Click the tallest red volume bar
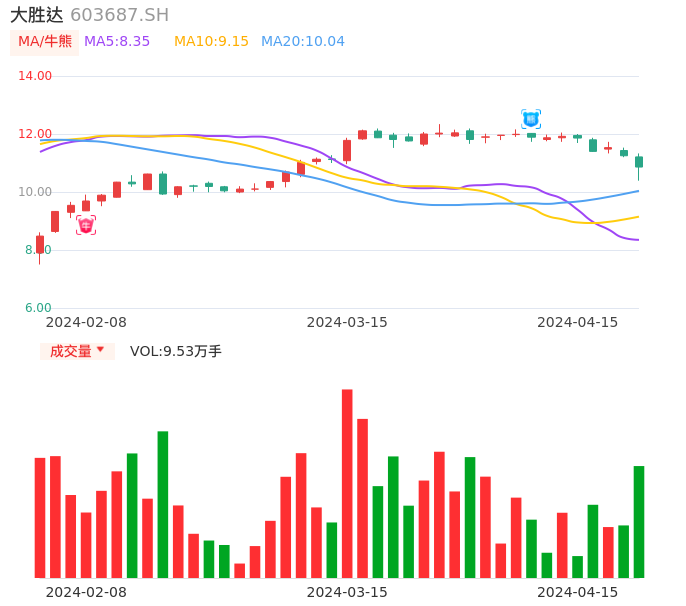This screenshot has width=686, height=606. pyautogui.click(x=347, y=483)
